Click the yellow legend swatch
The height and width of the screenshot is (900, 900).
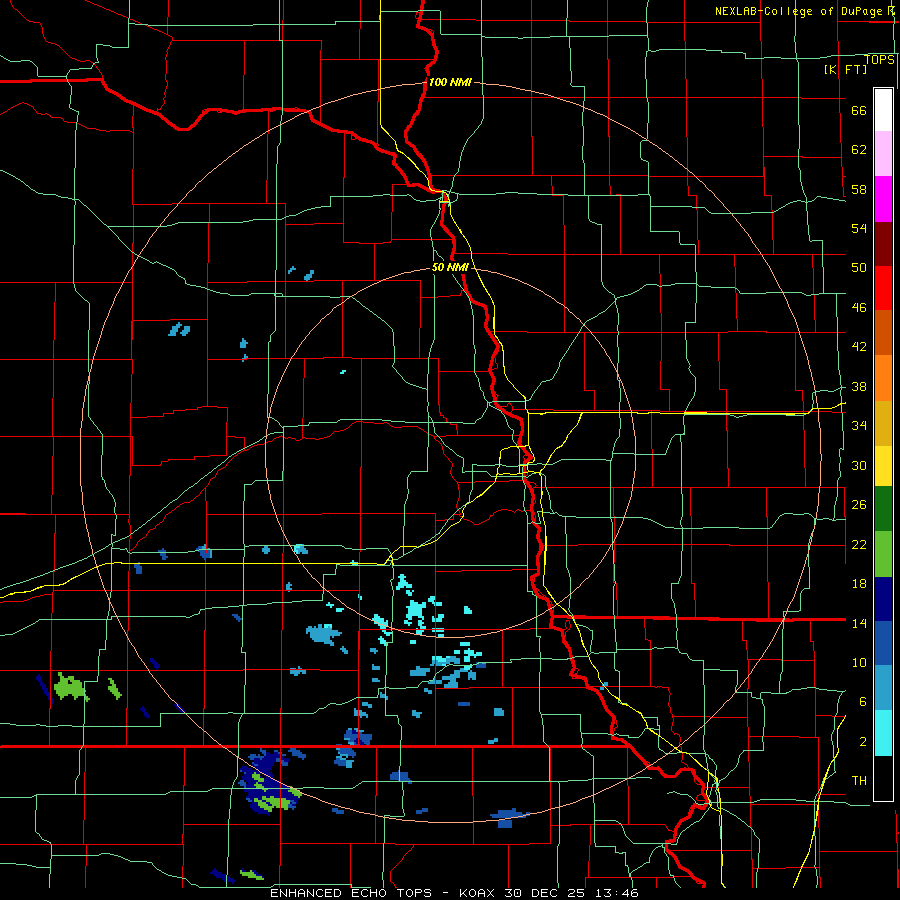pos(883,466)
